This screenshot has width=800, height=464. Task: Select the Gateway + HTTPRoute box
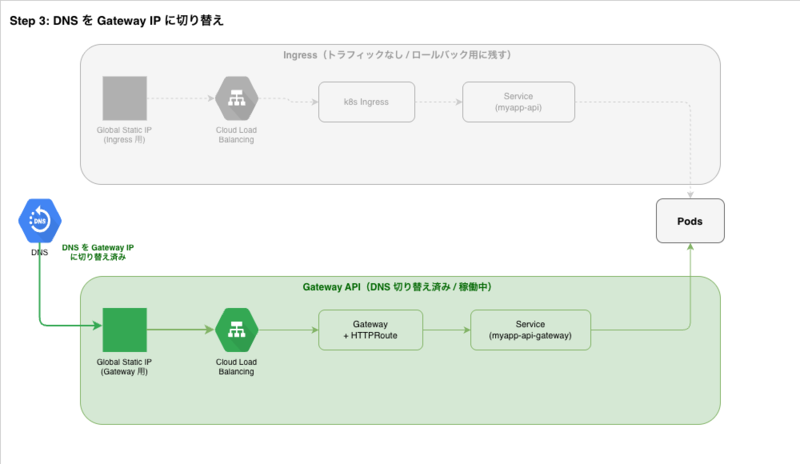pyautogui.click(x=370, y=330)
